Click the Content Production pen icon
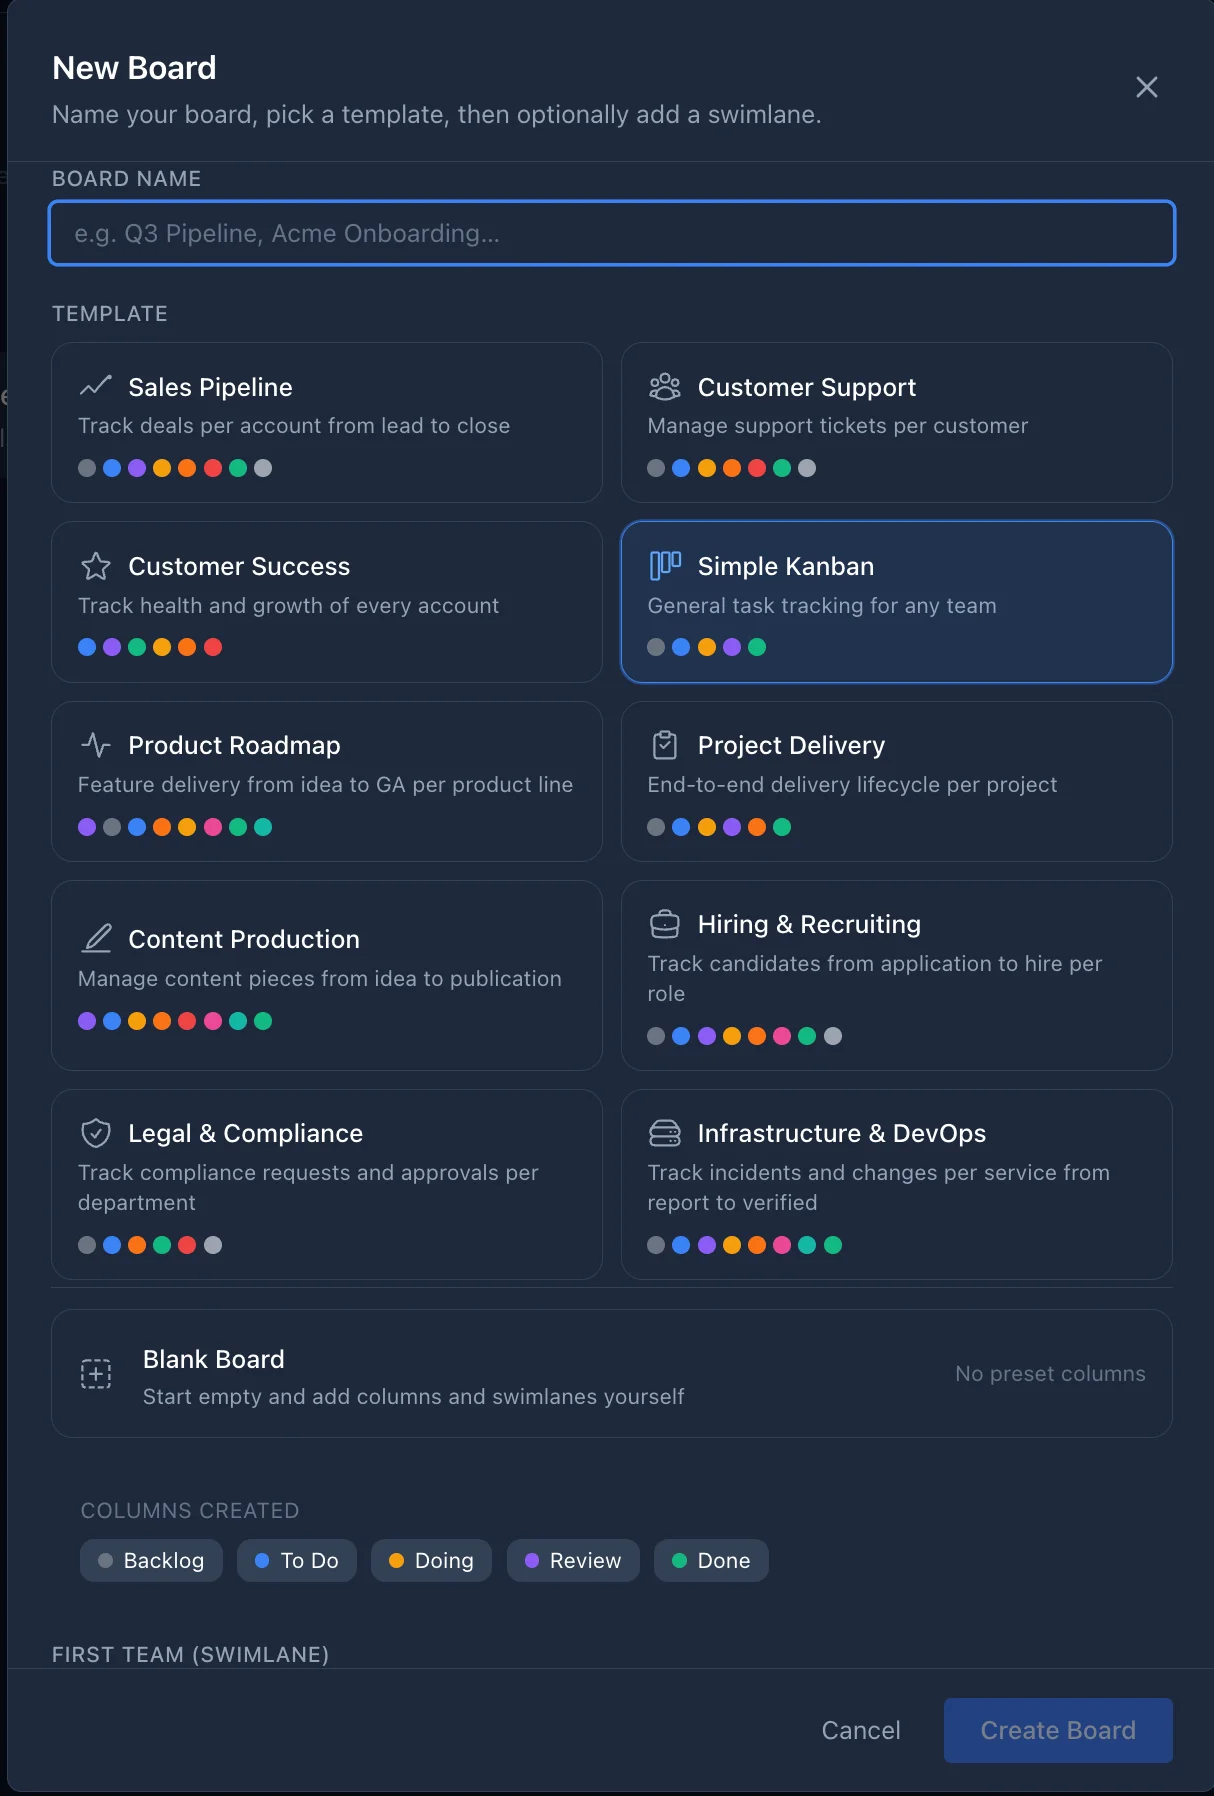The height and width of the screenshot is (1796, 1214). (95, 938)
